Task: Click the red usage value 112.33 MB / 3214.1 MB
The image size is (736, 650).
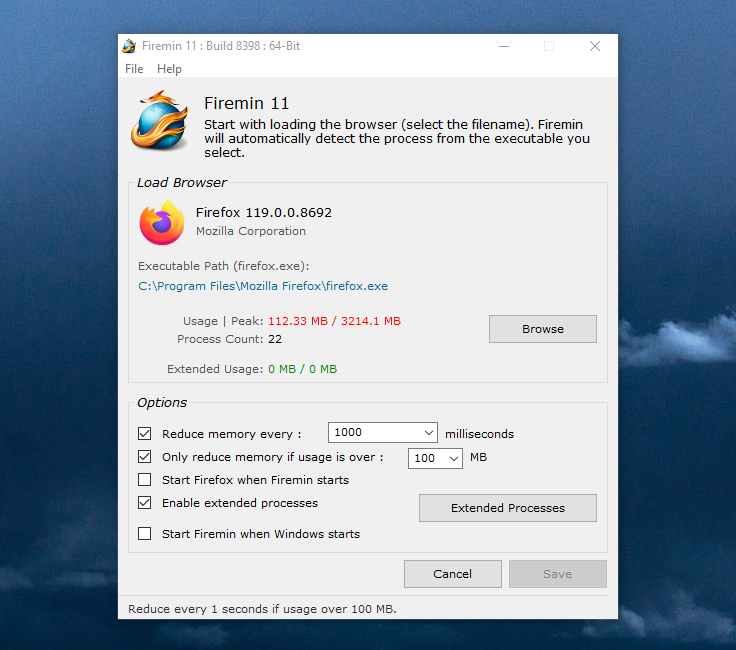Action: tap(334, 321)
